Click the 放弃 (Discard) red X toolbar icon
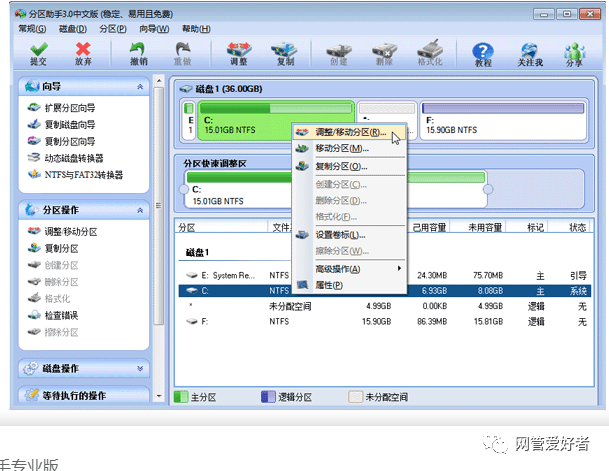Viewport: 609px width, 471px height. pyautogui.click(x=83, y=53)
